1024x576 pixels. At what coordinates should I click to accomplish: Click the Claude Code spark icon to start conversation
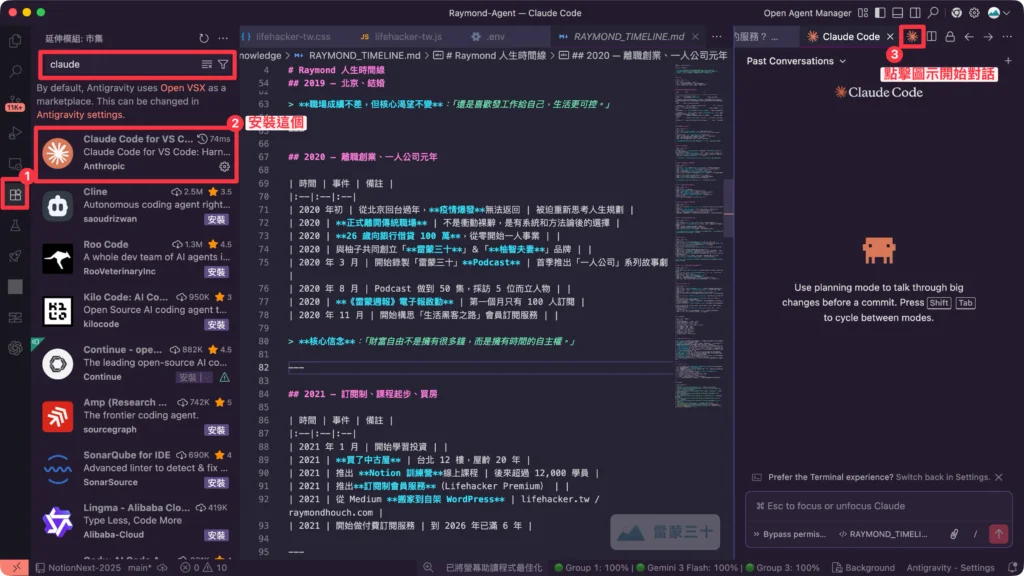coord(913,36)
